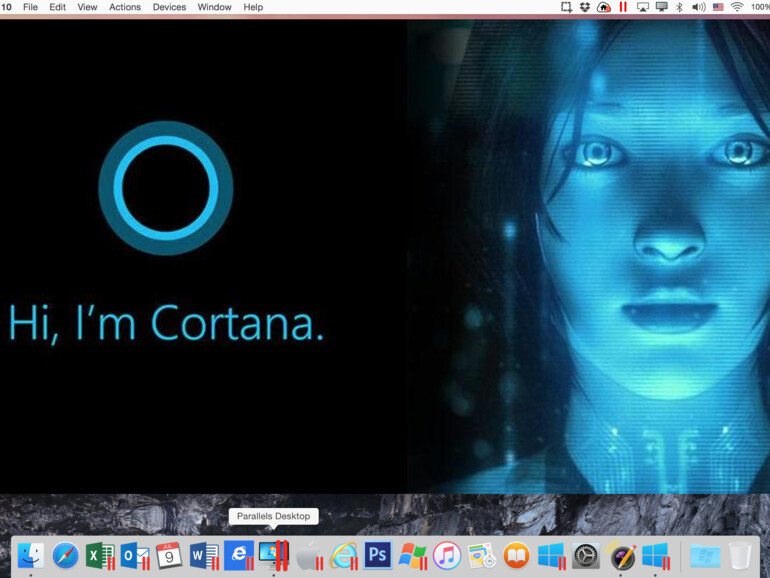Screen dimensions: 770x578
Task: Click the cloud with house menu bar icon
Action: pyautogui.click(x=604, y=7)
